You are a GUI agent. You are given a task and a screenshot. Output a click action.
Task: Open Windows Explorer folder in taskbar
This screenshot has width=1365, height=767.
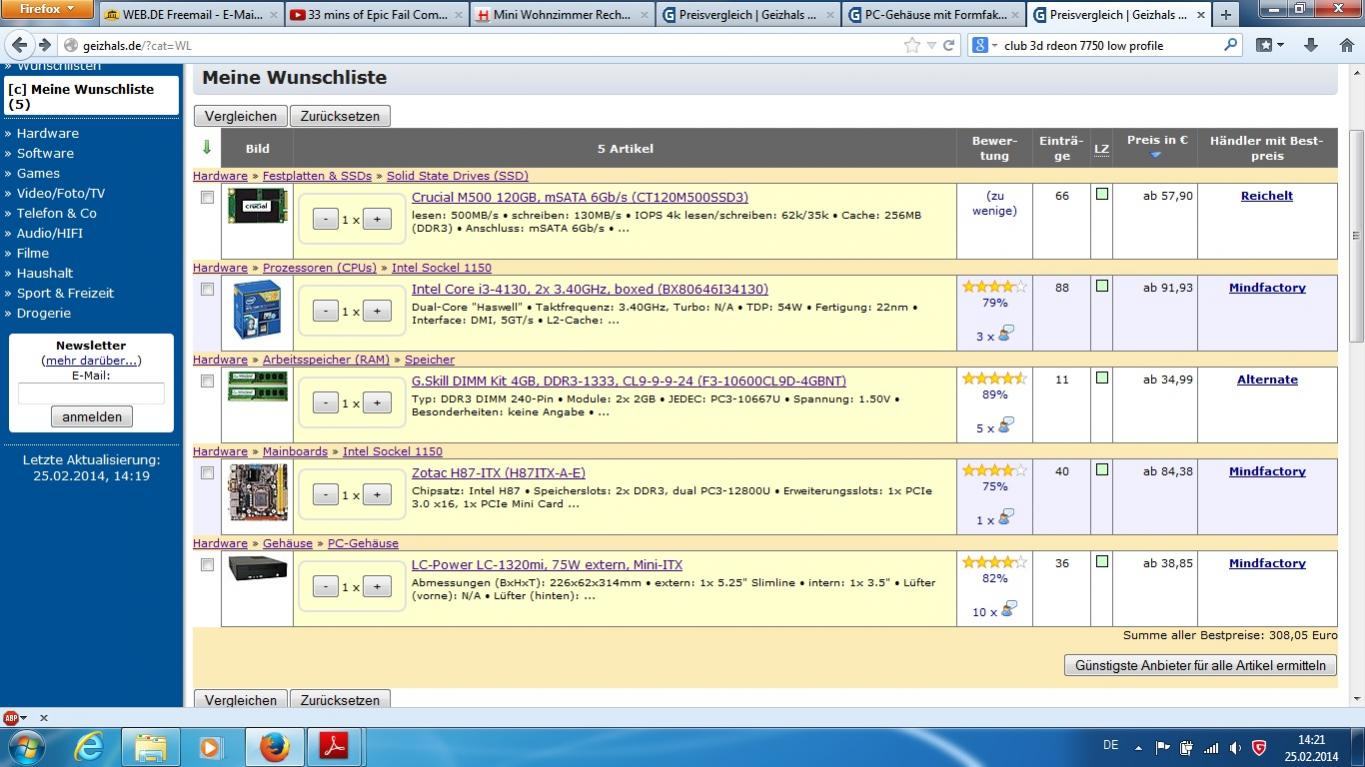[x=151, y=747]
